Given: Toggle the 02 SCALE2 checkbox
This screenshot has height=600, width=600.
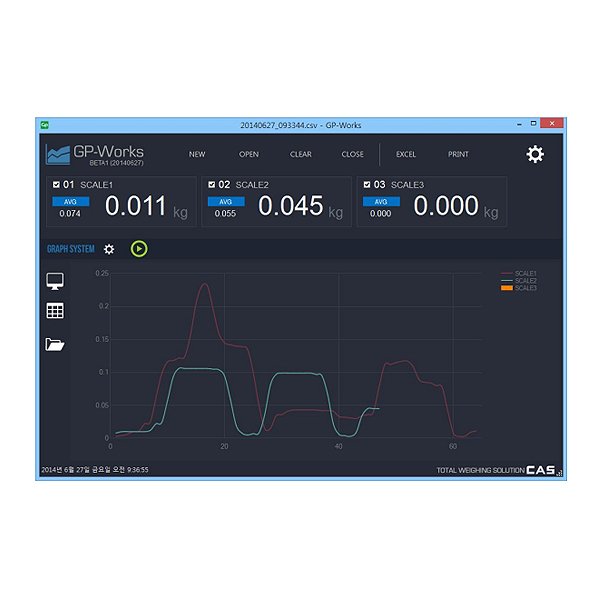Looking at the screenshot, I should (211, 185).
